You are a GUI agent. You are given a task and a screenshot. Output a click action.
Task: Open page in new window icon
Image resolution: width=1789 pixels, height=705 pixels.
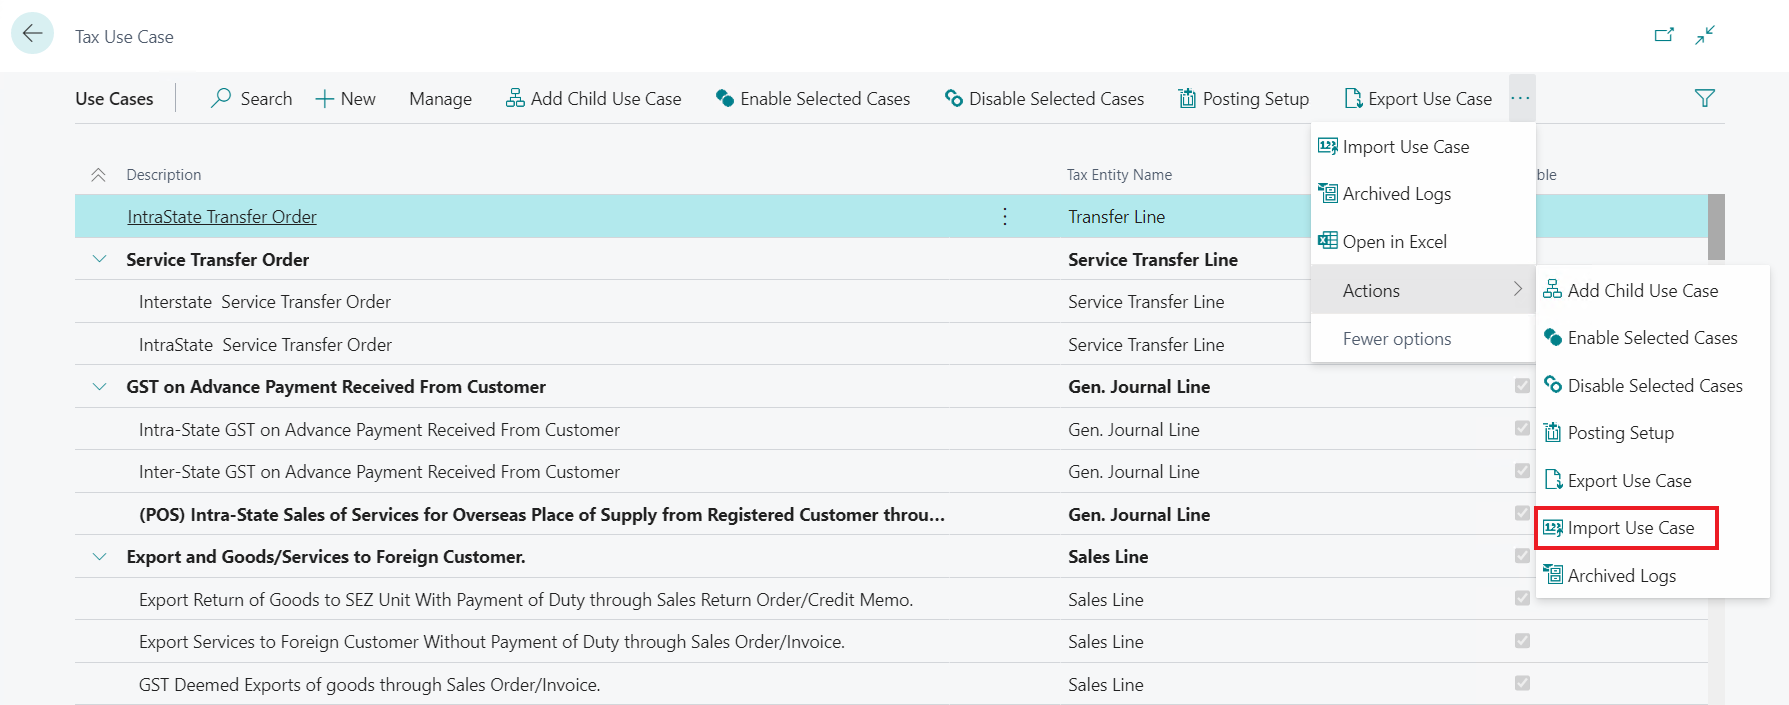pyautogui.click(x=1664, y=35)
